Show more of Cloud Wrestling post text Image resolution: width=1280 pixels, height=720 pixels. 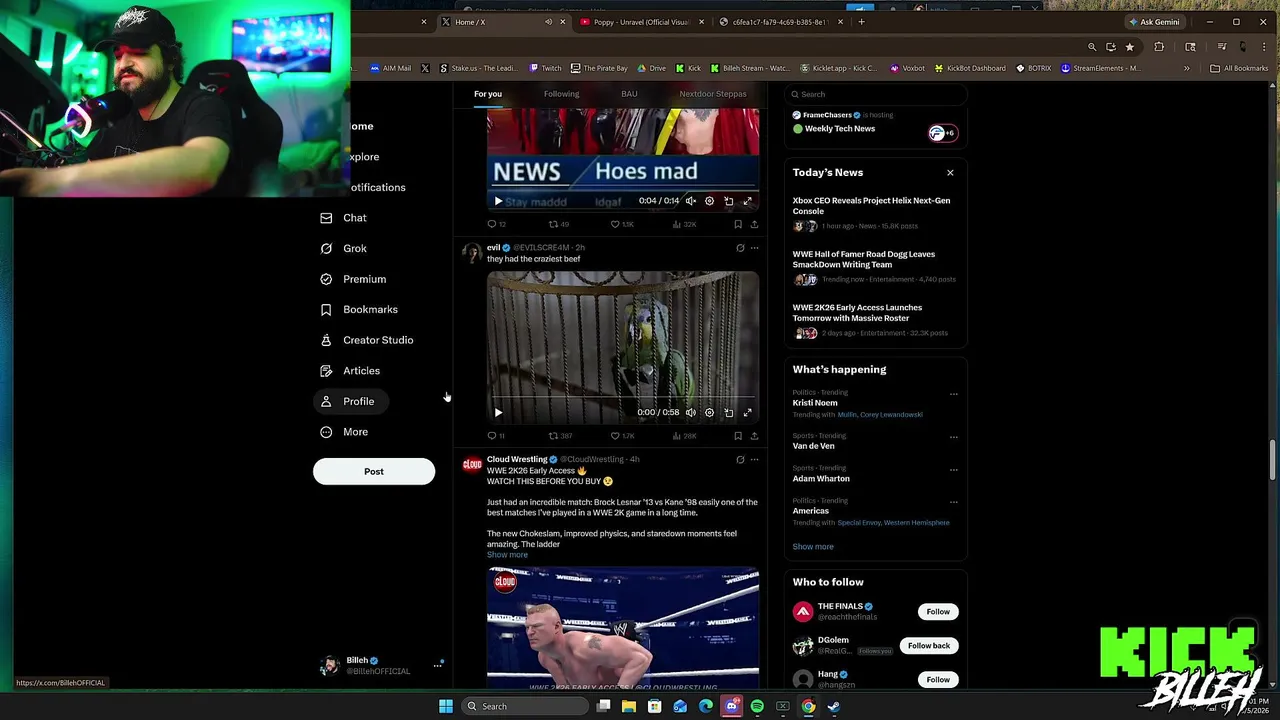coord(507,555)
